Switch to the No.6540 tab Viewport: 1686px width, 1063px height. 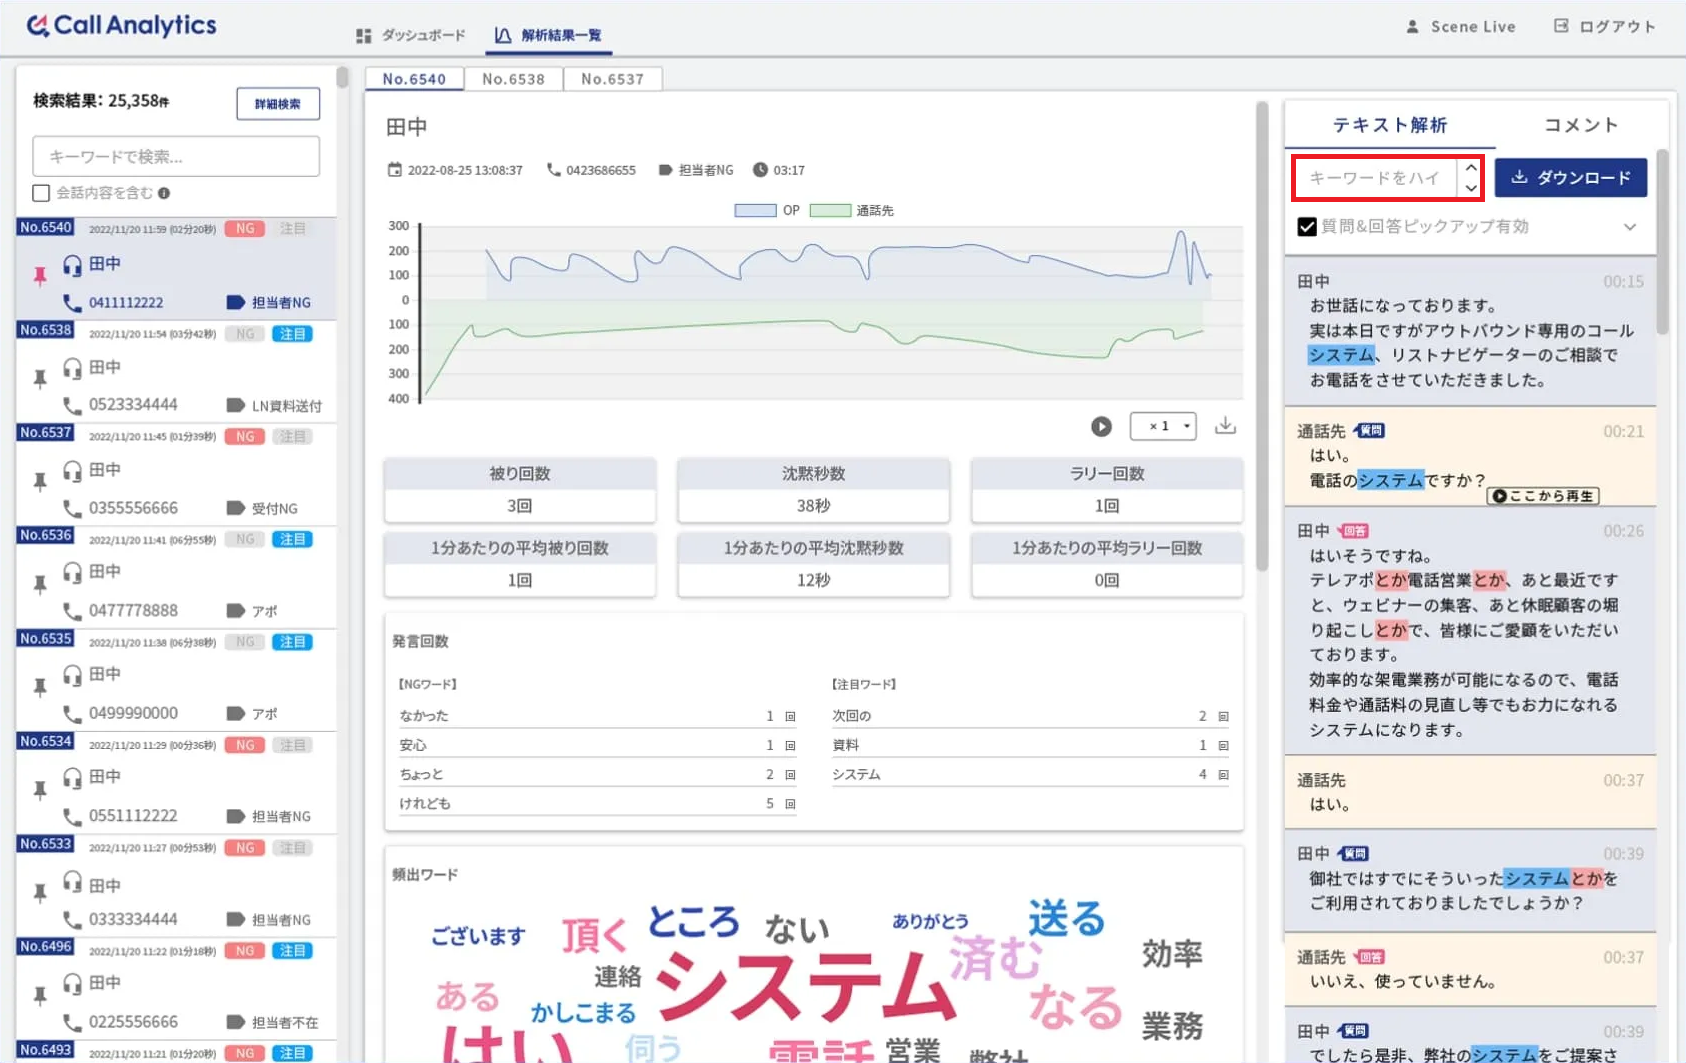tap(414, 79)
